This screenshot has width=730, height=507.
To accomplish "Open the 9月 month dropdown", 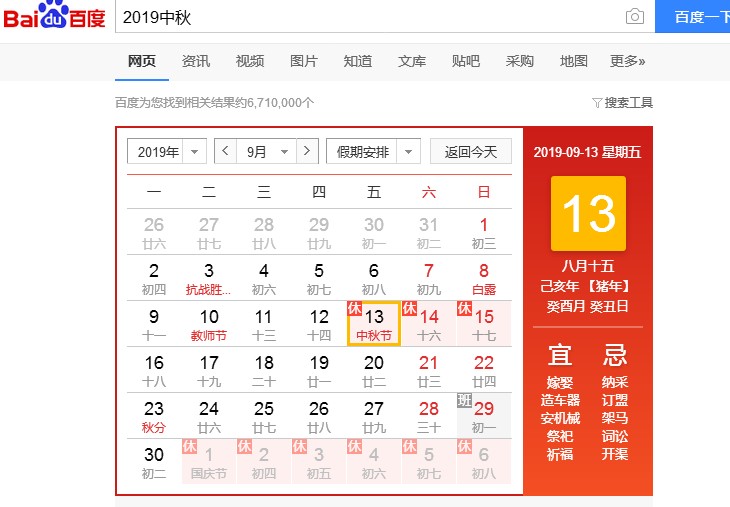I will click(267, 152).
